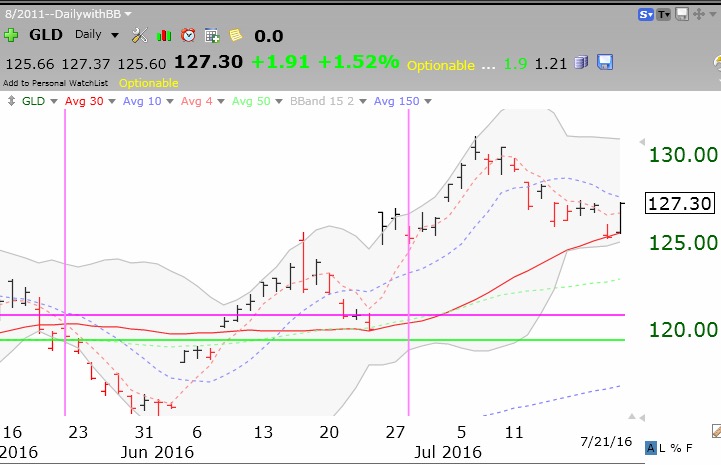721x465 pixels.
Task: Click the +1.91 net change value
Action: coord(280,62)
